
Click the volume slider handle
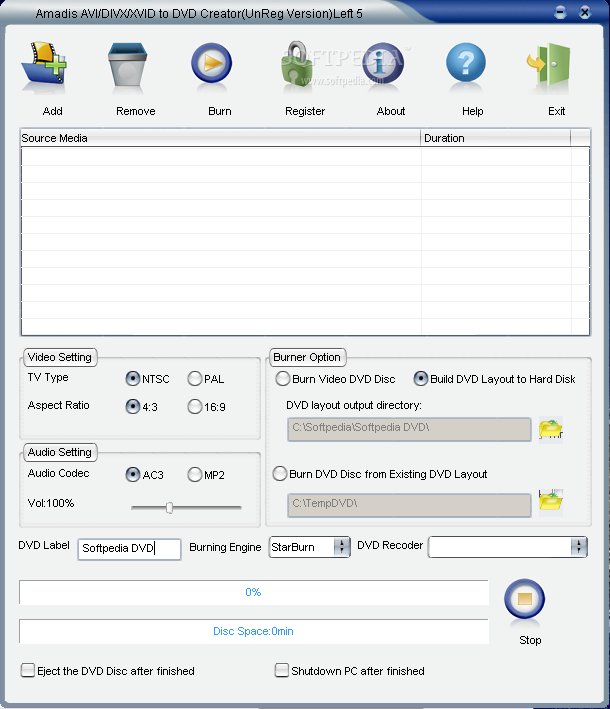pos(170,507)
